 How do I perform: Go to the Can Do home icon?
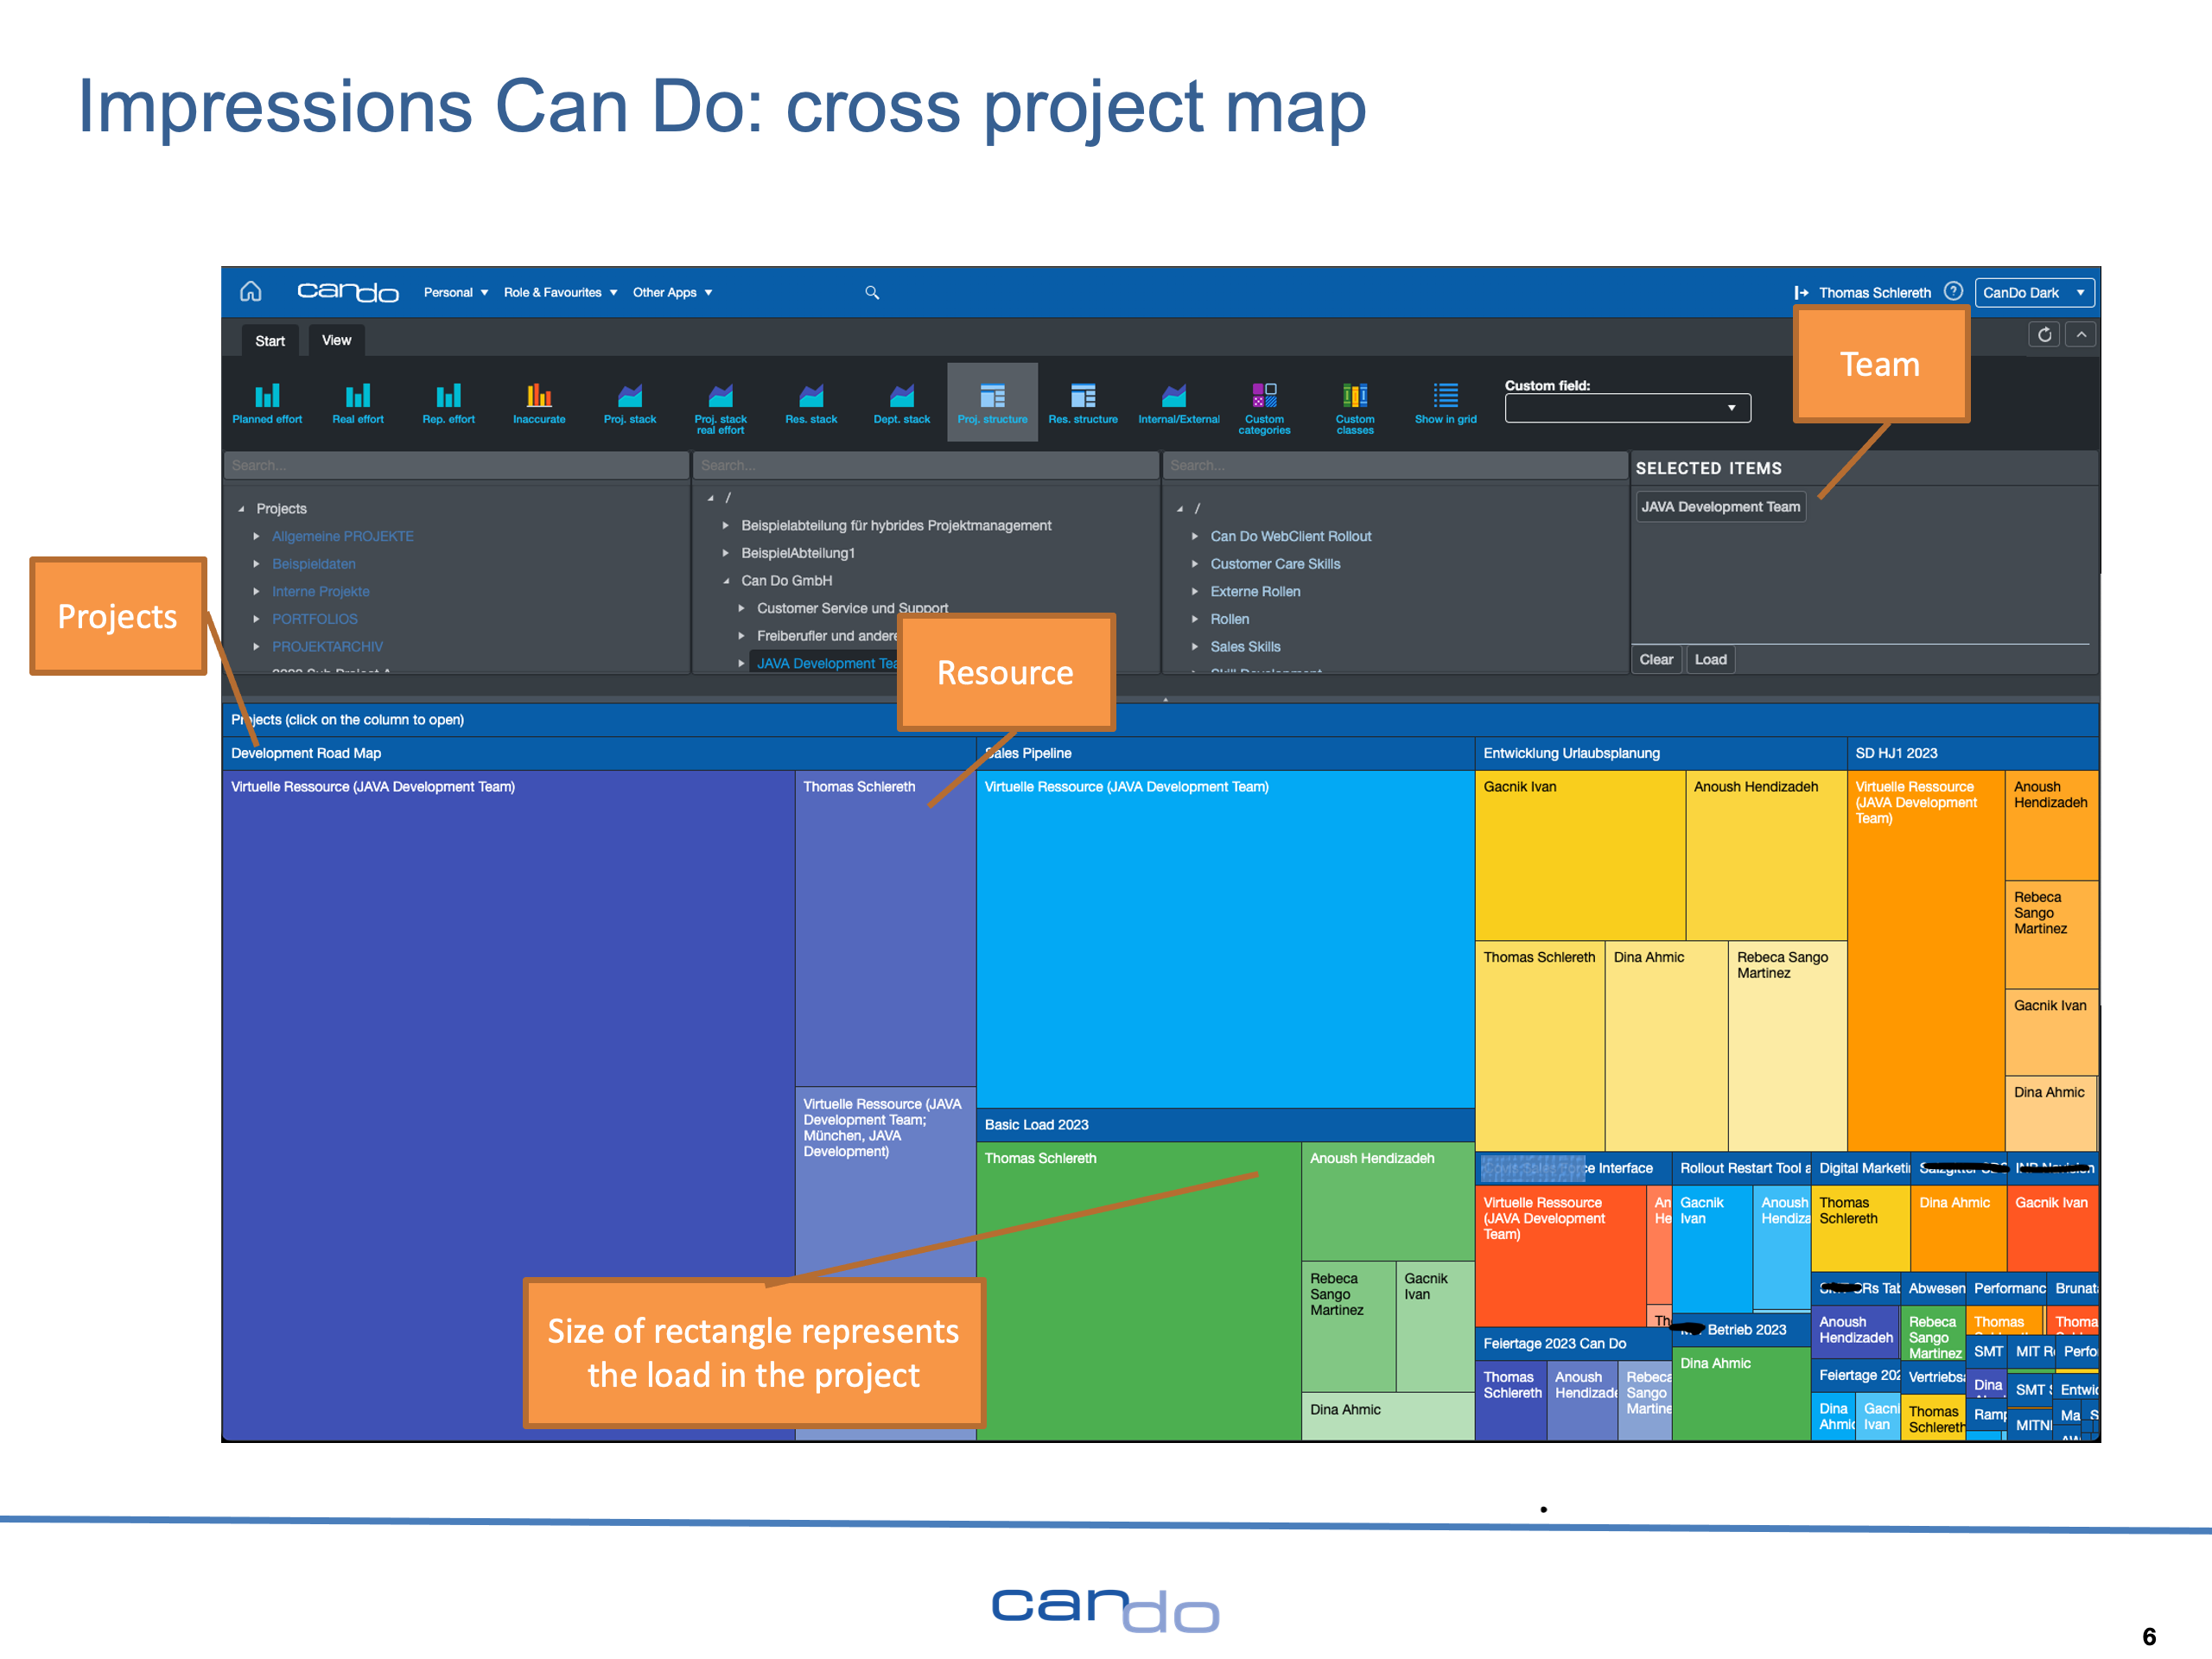(x=251, y=291)
